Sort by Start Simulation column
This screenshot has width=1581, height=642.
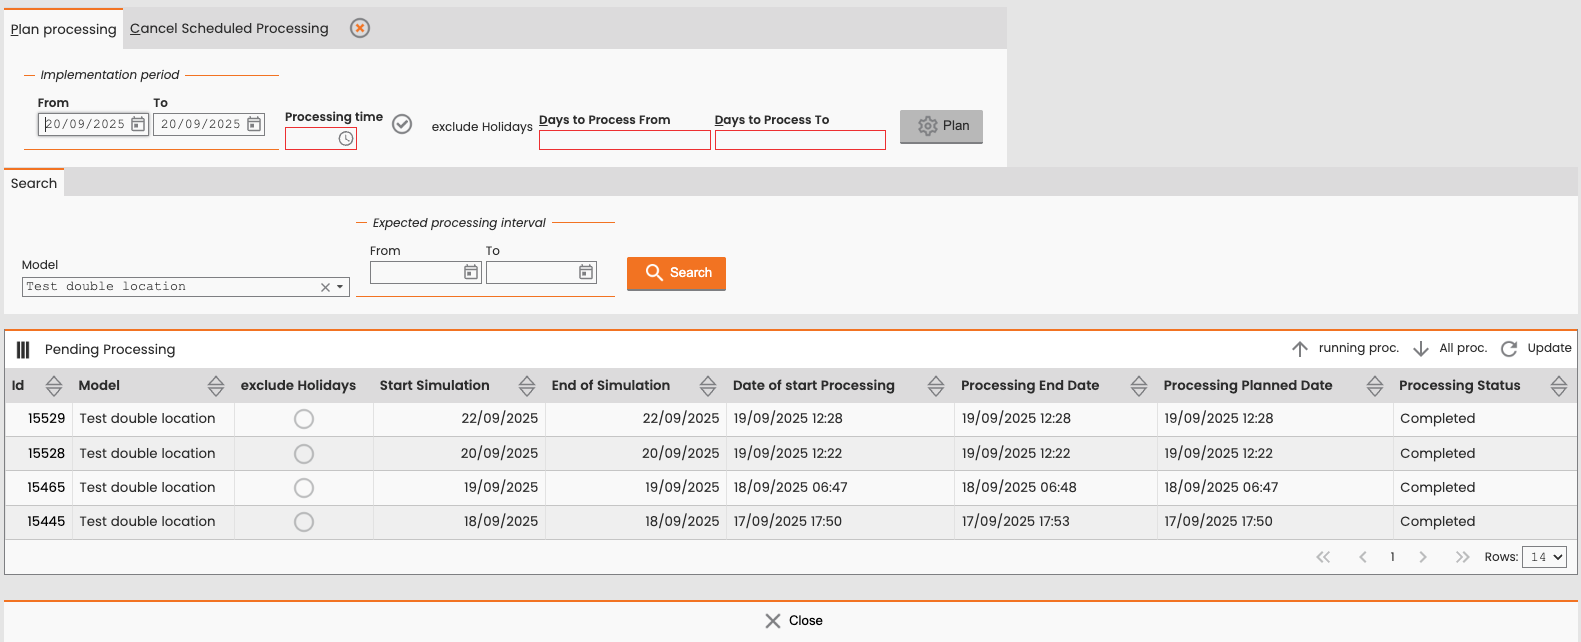[527, 386]
